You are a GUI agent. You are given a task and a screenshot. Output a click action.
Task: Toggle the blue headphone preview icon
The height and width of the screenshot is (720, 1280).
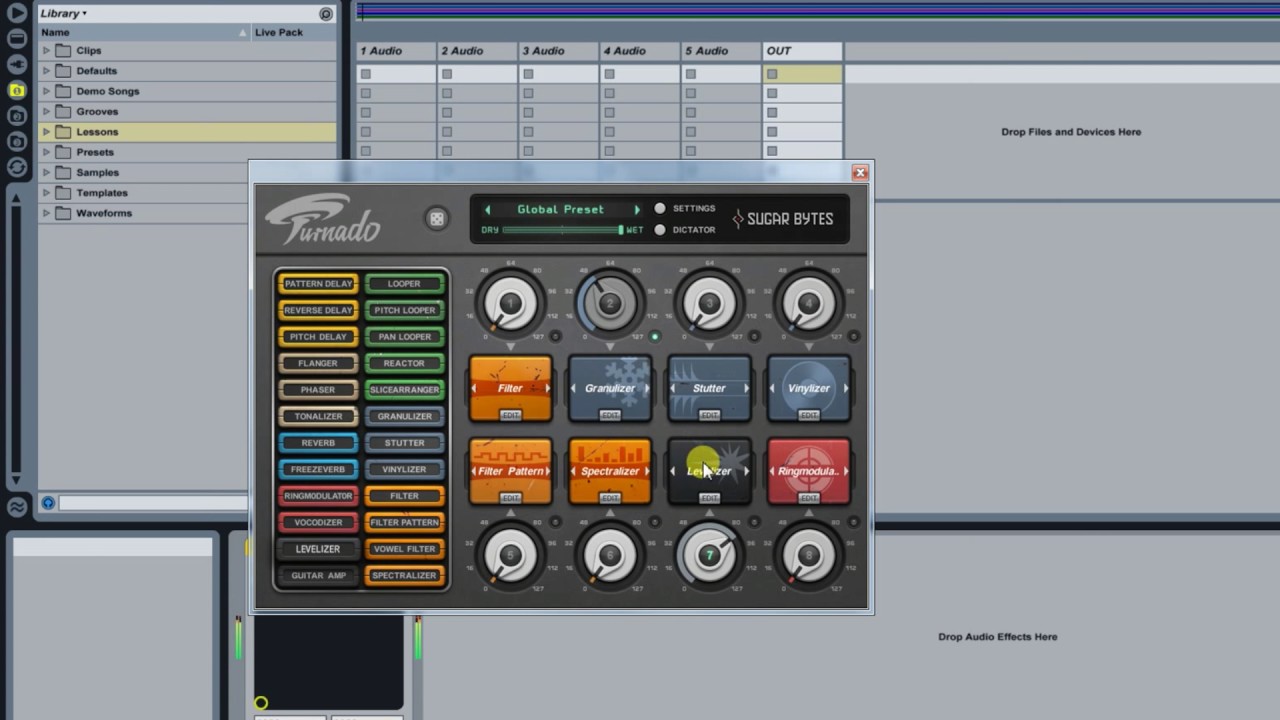click(47, 503)
